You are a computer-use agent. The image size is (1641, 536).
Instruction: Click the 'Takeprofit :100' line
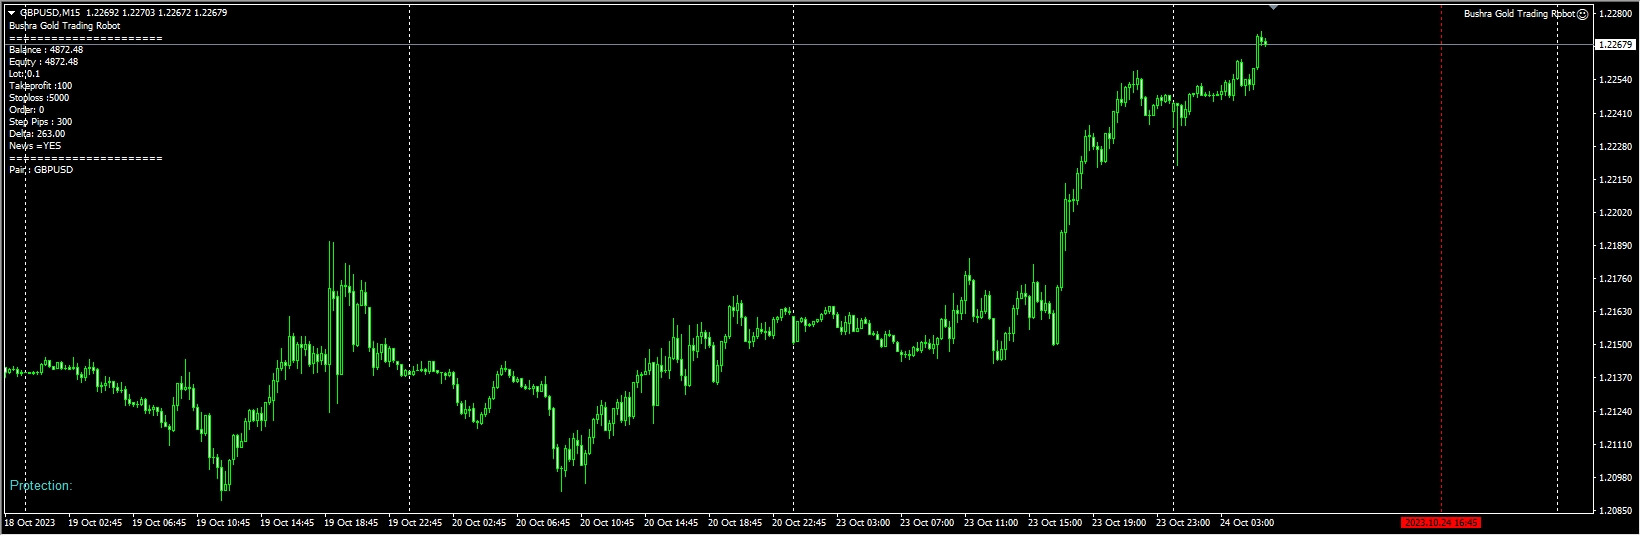pyautogui.click(x=40, y=86)
